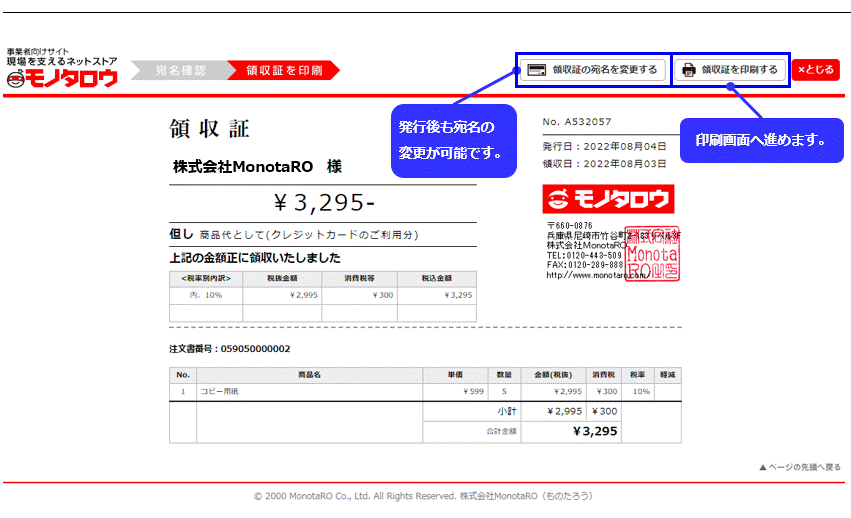Click the 内、10% tax rate cell

tap(206, 295)
